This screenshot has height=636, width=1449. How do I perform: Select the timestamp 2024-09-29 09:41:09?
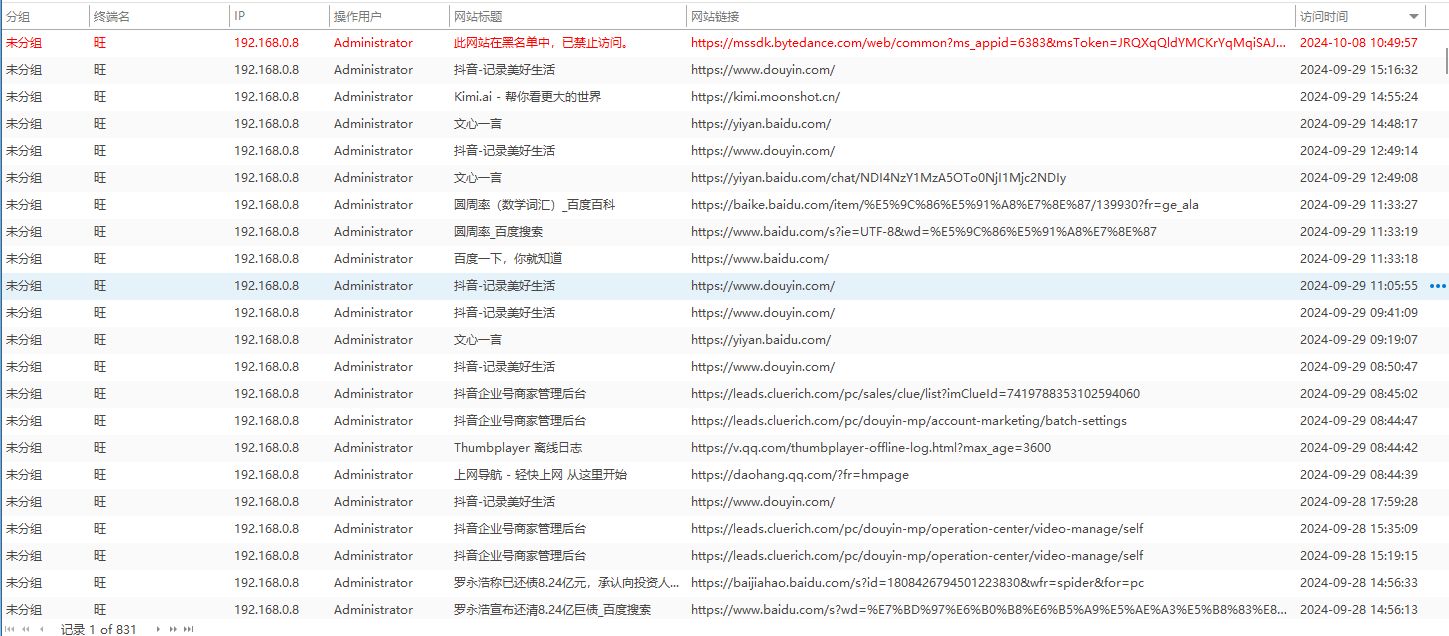point(1358,313)
